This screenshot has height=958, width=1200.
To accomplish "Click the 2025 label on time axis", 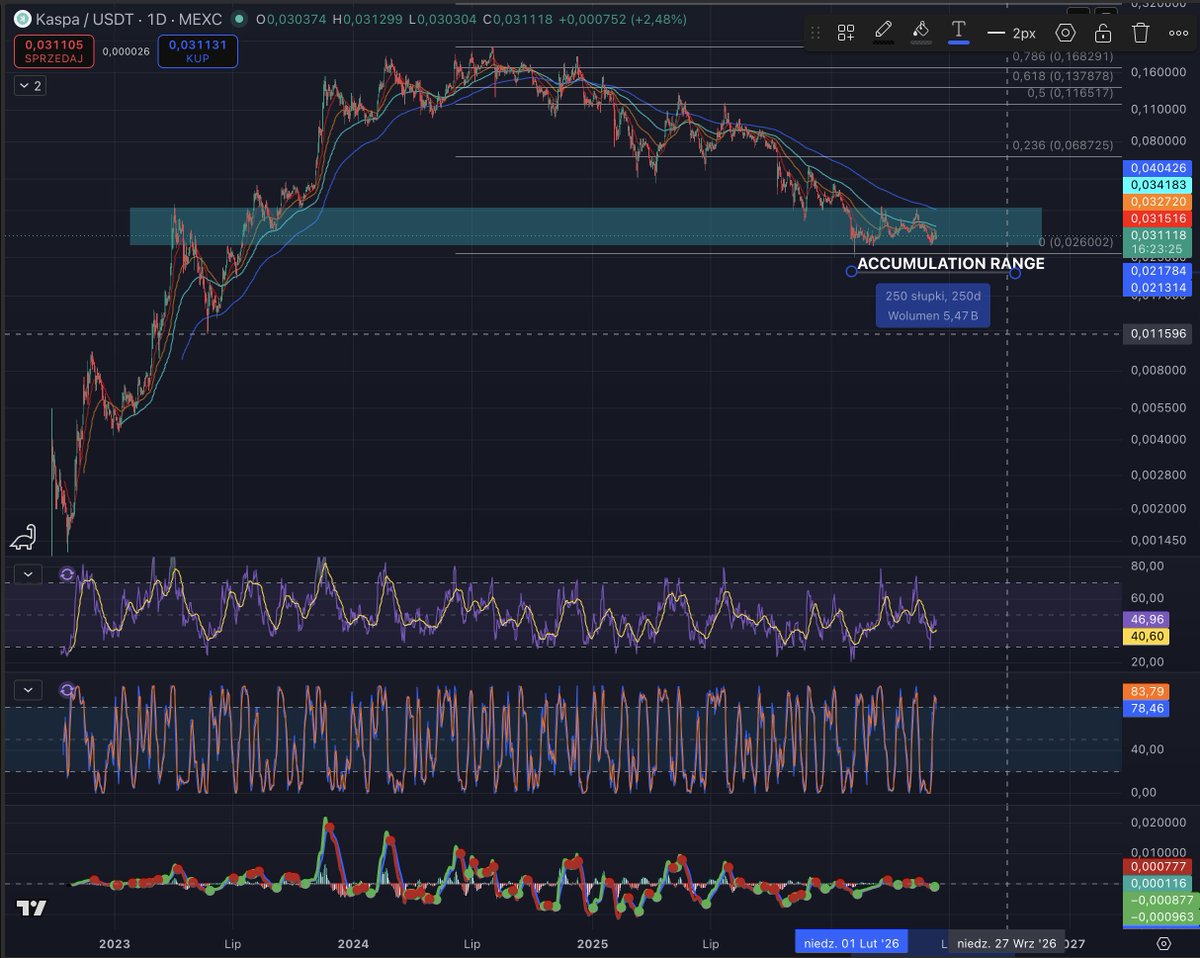I will pyautogui.click(x=592, y=942).
